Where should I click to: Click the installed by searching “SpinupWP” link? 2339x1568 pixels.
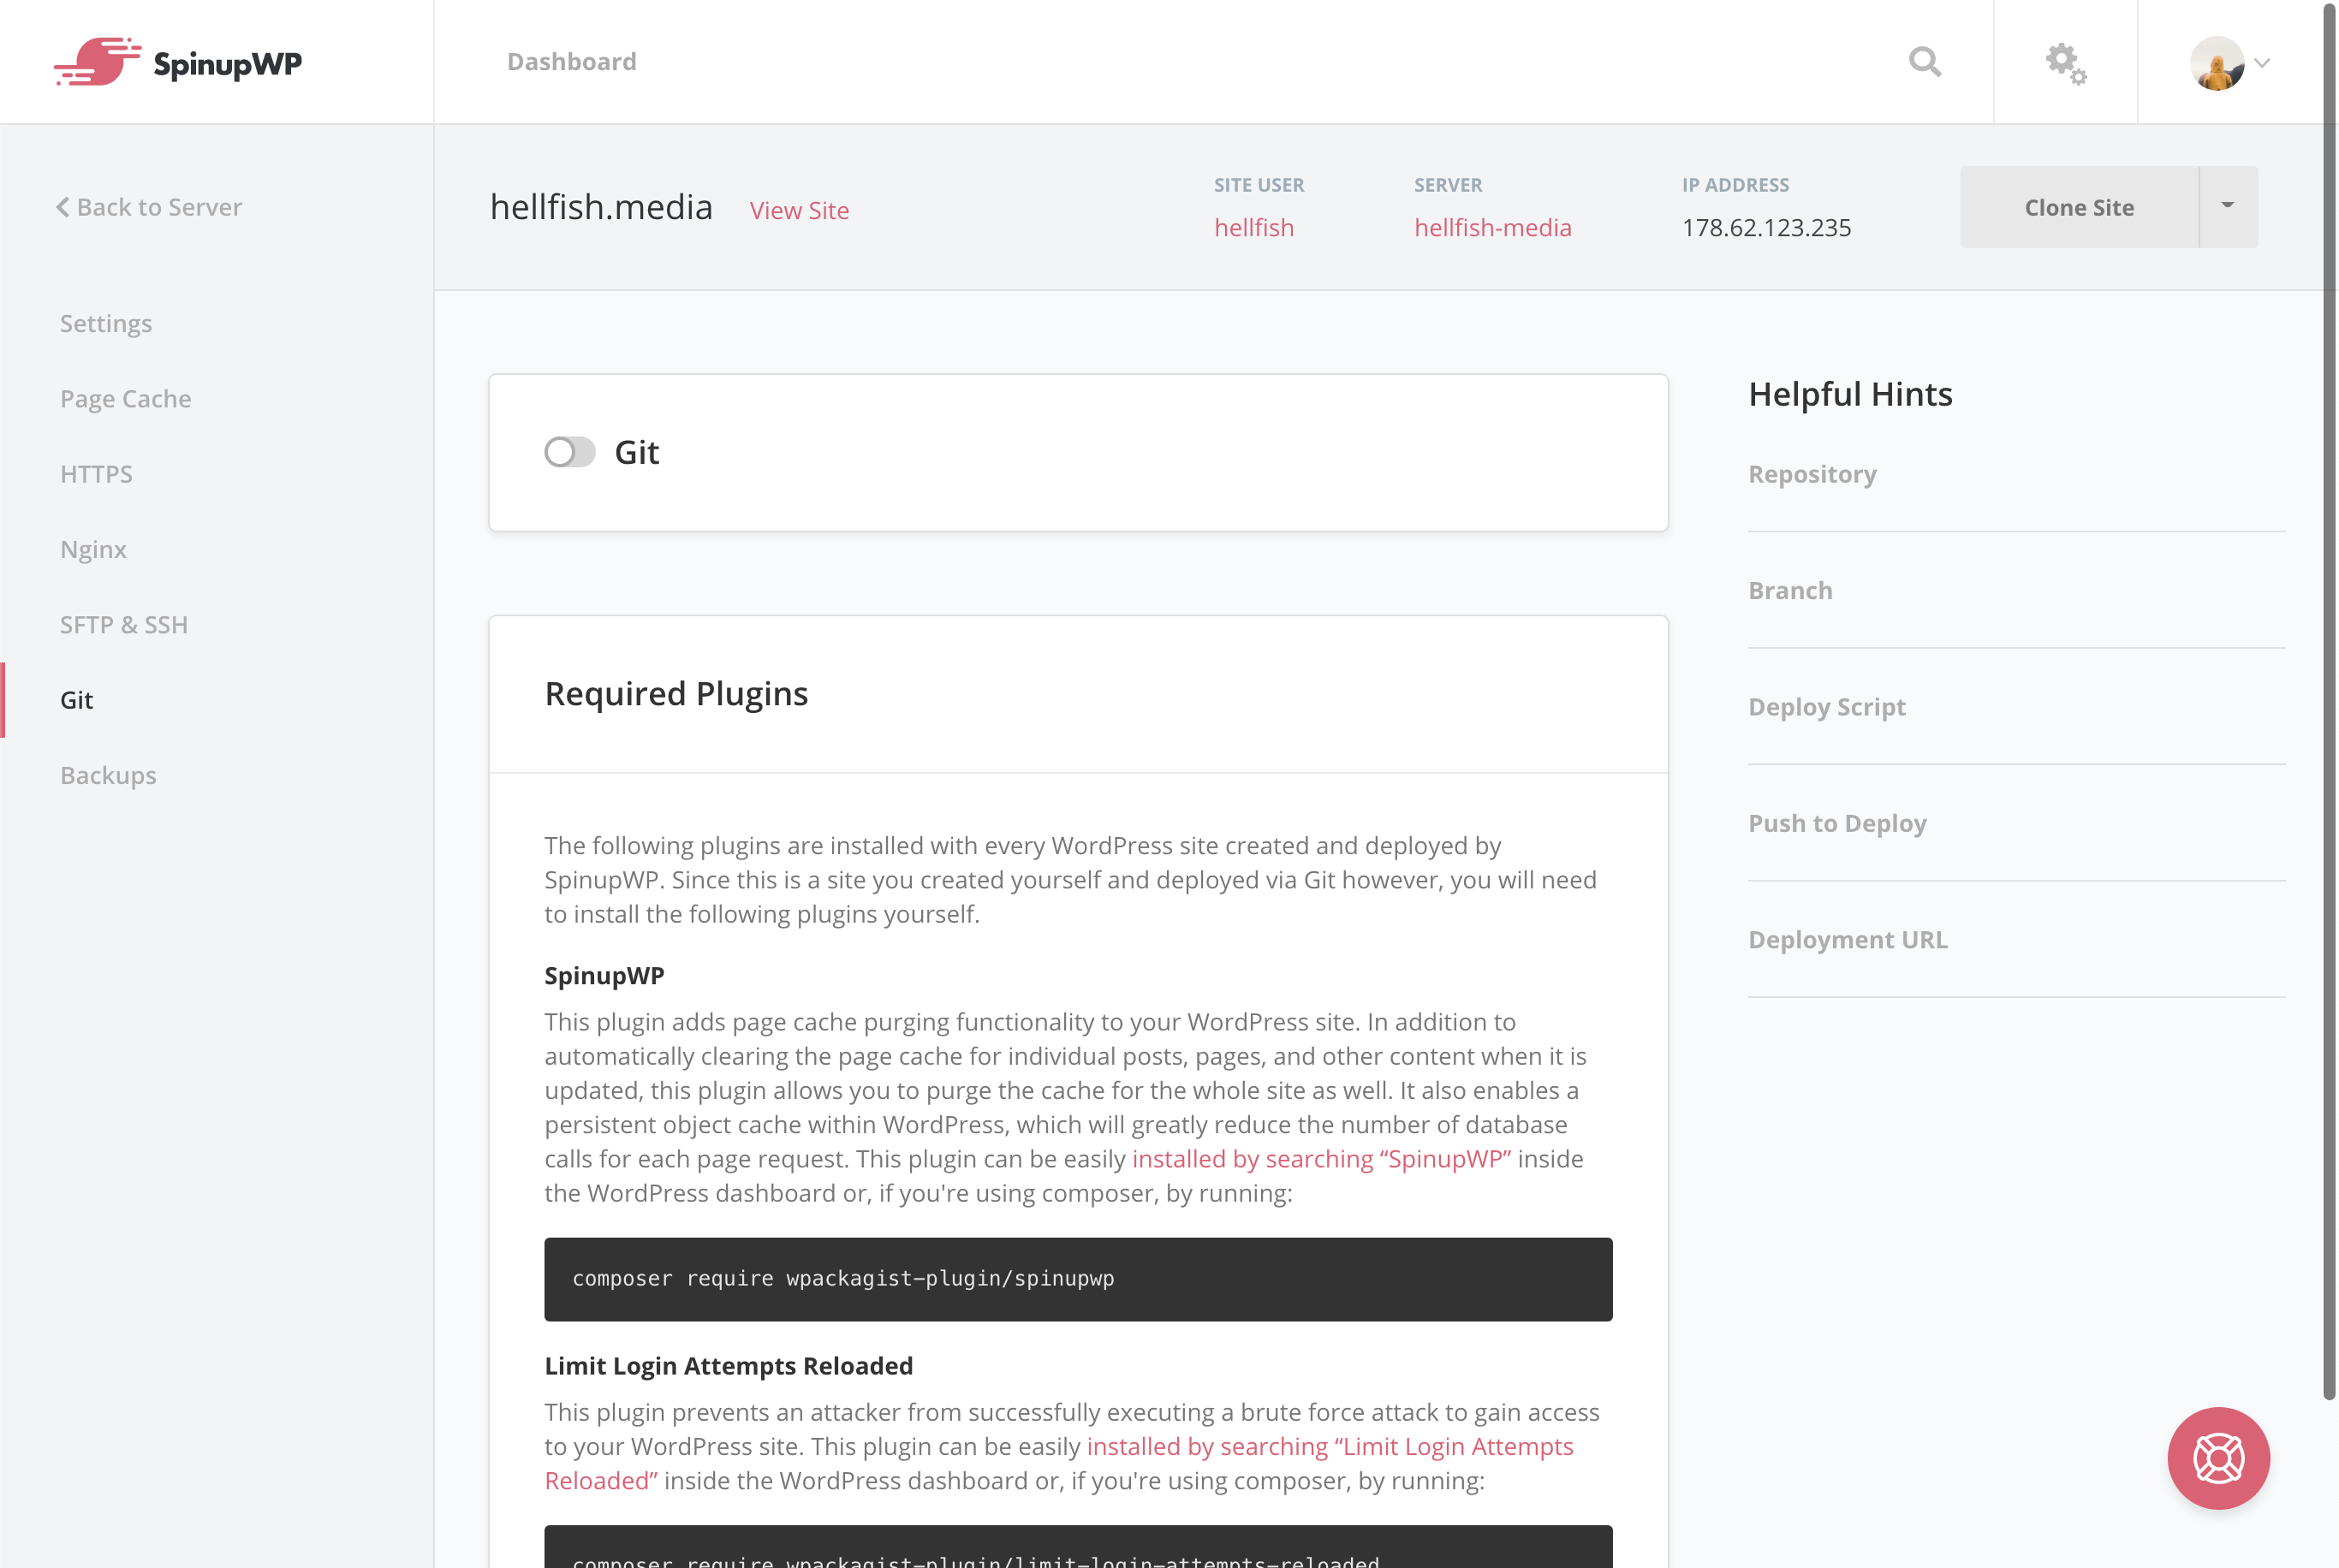click(1321, 1158)
